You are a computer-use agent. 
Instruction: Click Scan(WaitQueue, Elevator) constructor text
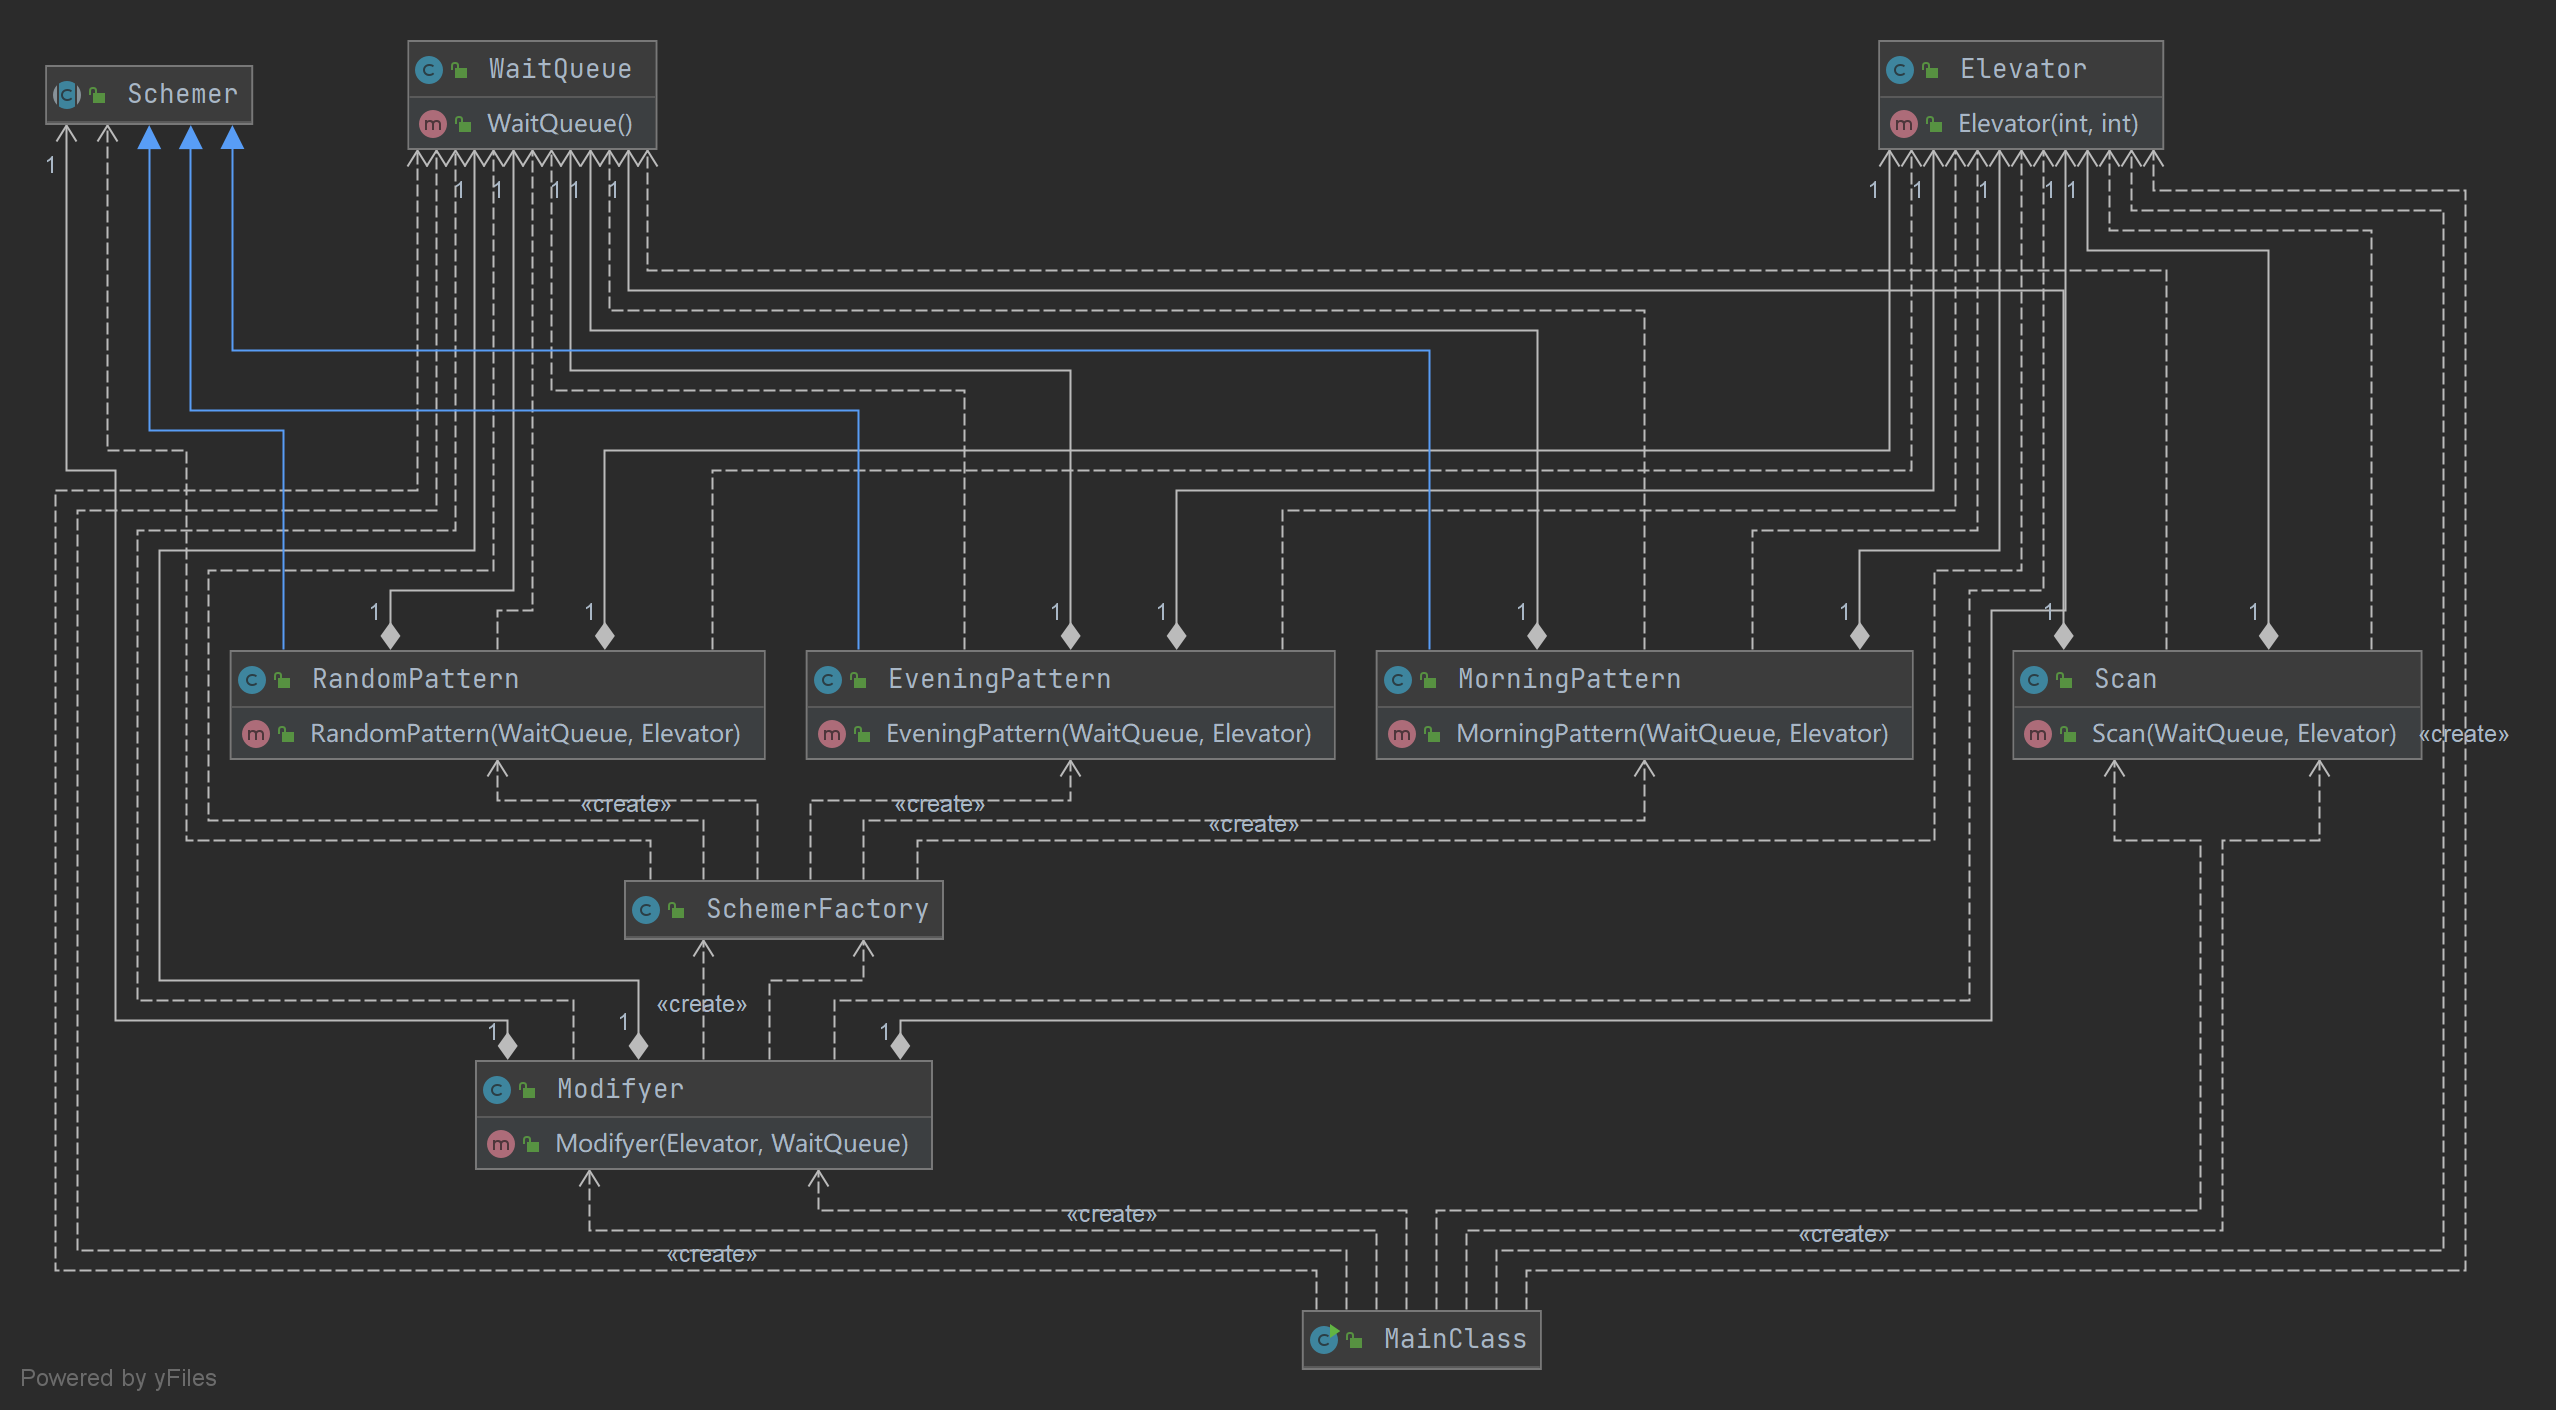tap(2244, 733)
